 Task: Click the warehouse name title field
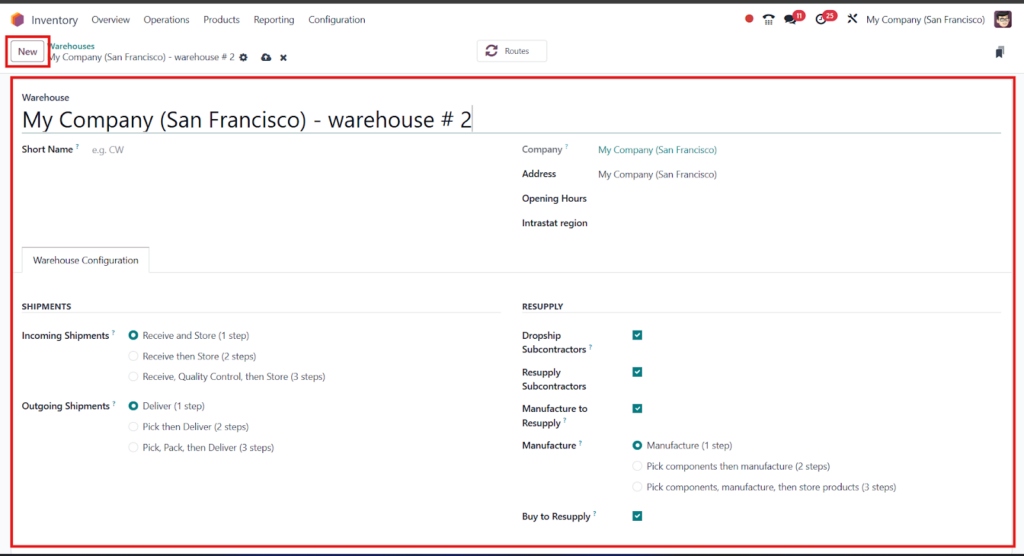point(511,120)
